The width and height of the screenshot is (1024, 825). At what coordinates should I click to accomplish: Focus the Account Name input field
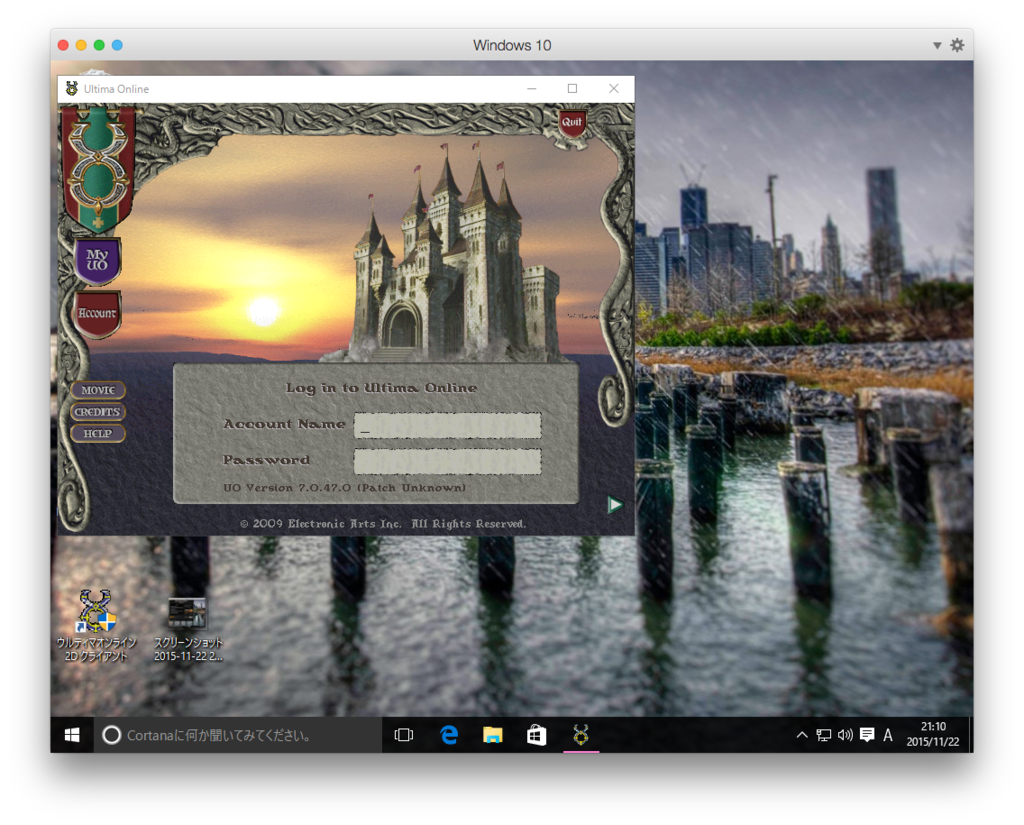447,425
